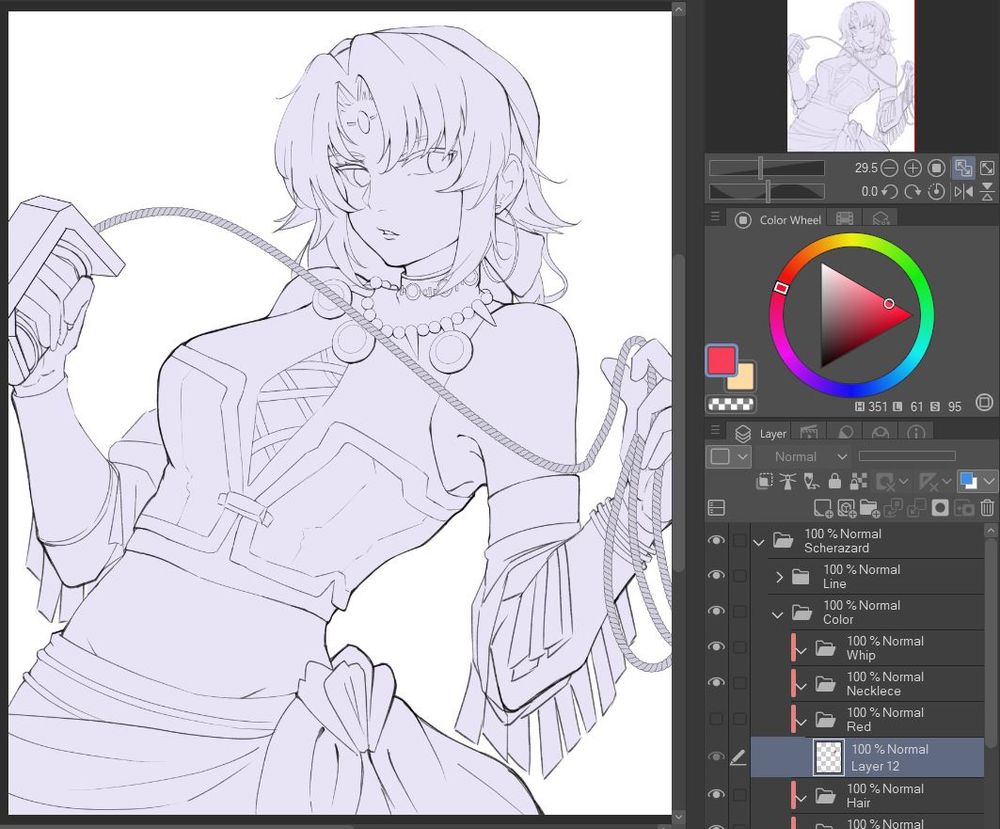This screenshot has height=829, width=1000.
Task: Toggle the blue layer color icon
Action: [x=968, y=481]
